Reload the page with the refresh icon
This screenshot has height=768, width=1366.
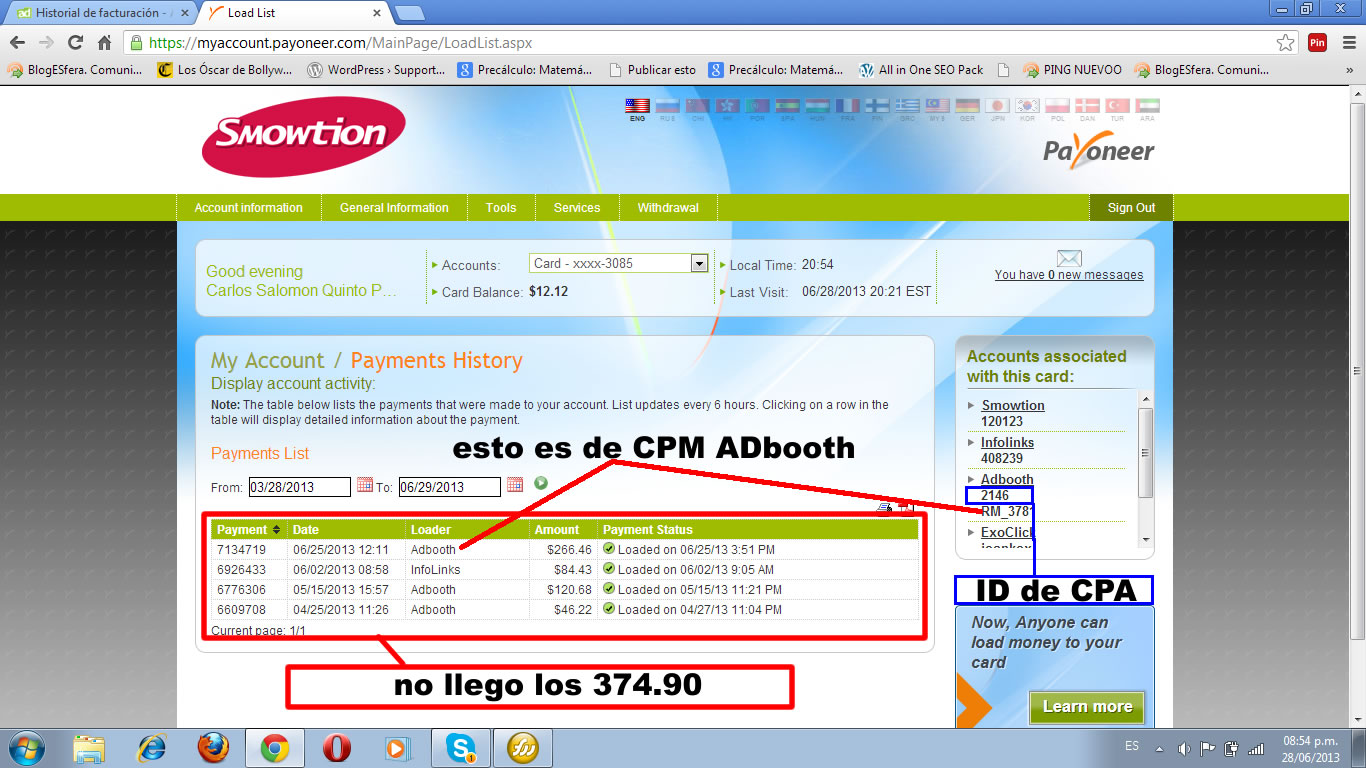click(x=75, y=43)
